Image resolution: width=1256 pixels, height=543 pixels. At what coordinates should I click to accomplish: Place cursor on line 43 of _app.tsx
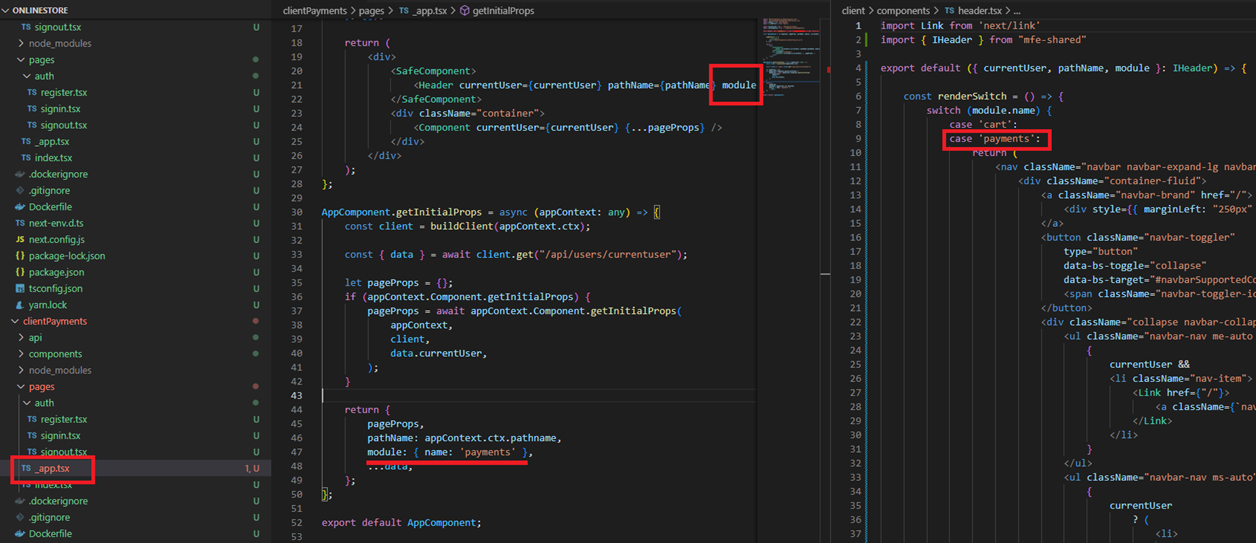500,396
